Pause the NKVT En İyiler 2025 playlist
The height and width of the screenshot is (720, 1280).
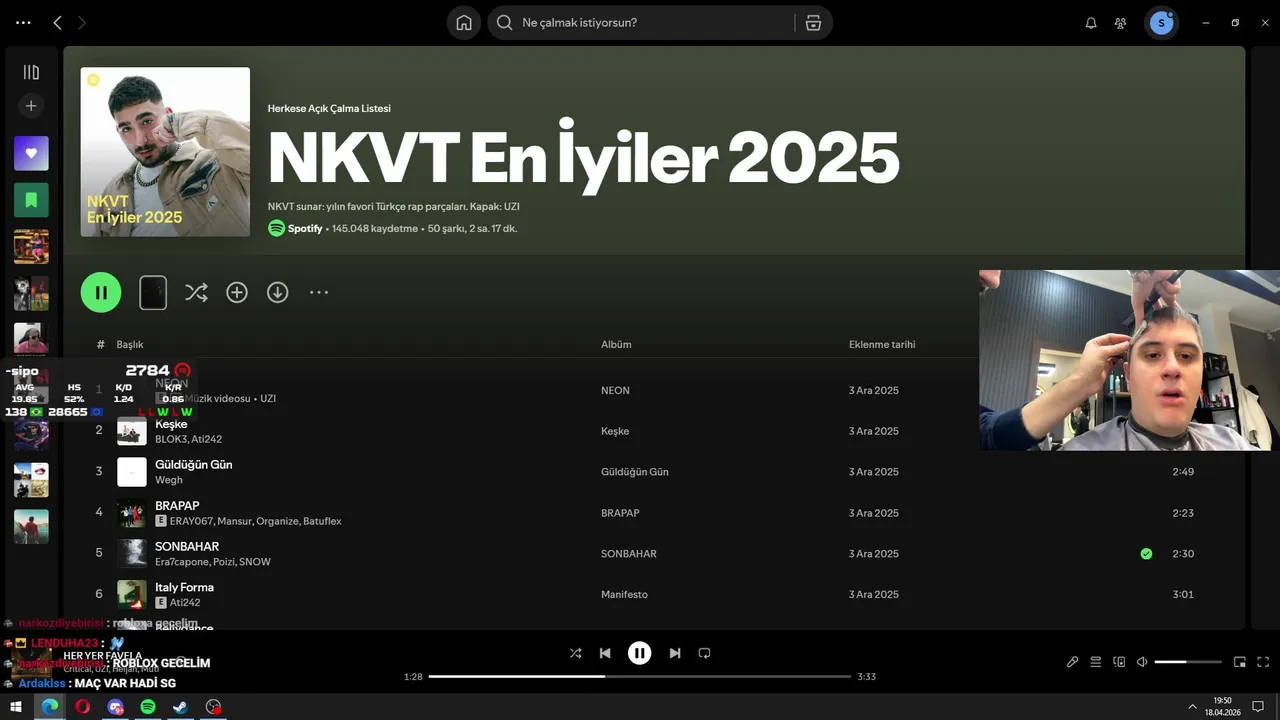101,292
